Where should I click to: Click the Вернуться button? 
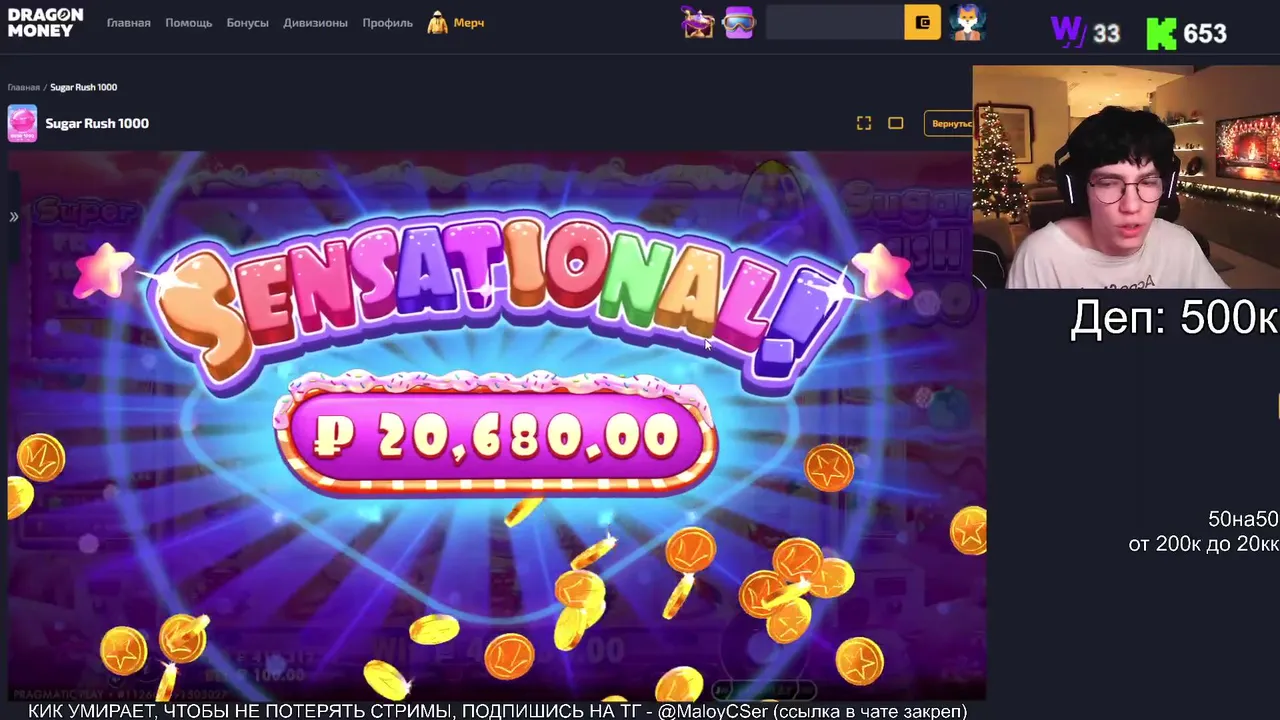[948, 123]
